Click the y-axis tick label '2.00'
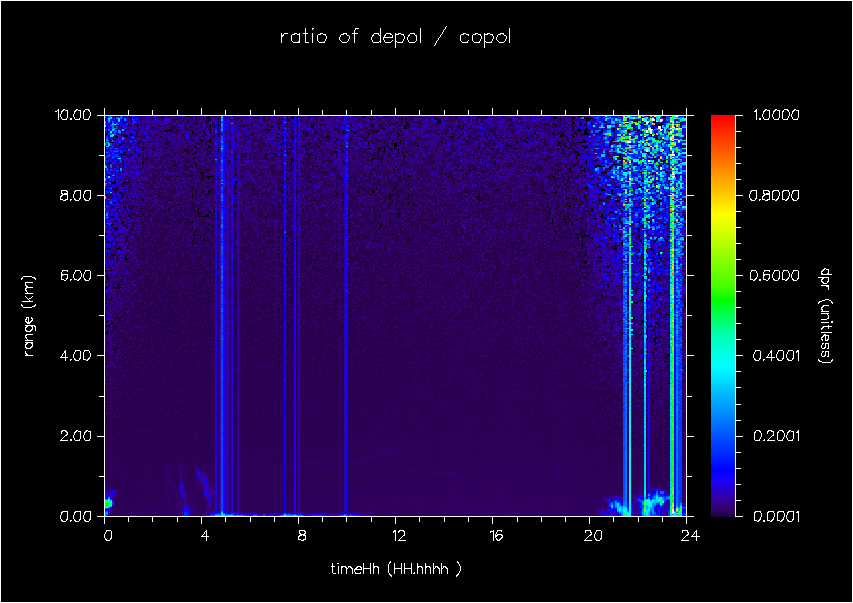 tap(75, 436)
